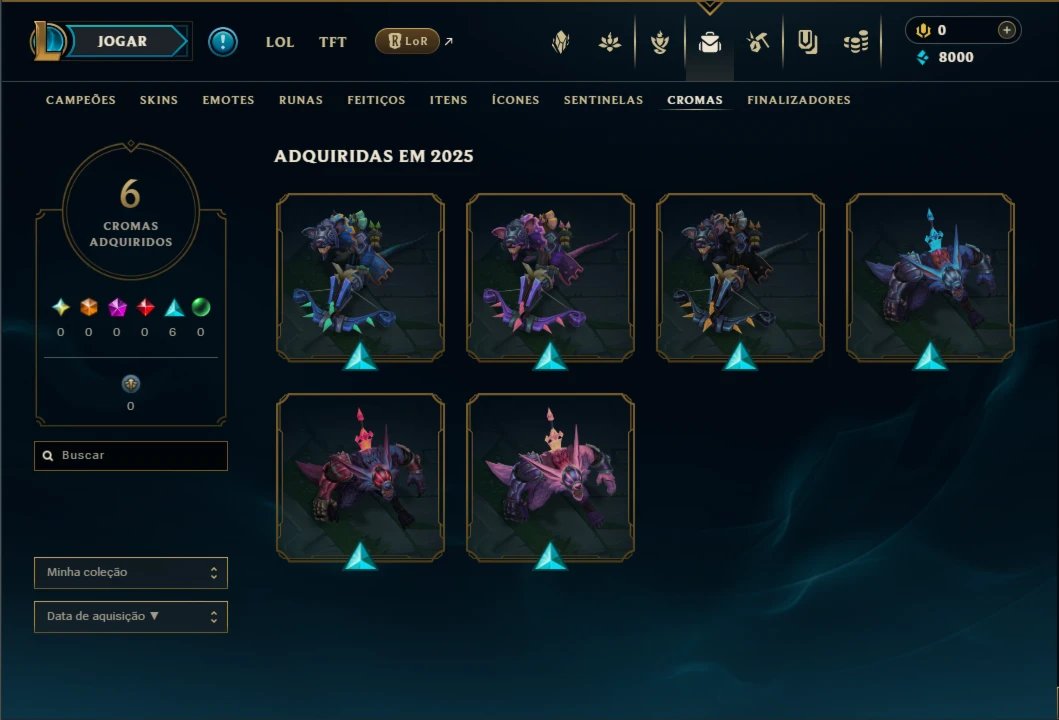
Task: Select the first blue Twitch chroma thumbnail
Action: [x=360, y=278]
